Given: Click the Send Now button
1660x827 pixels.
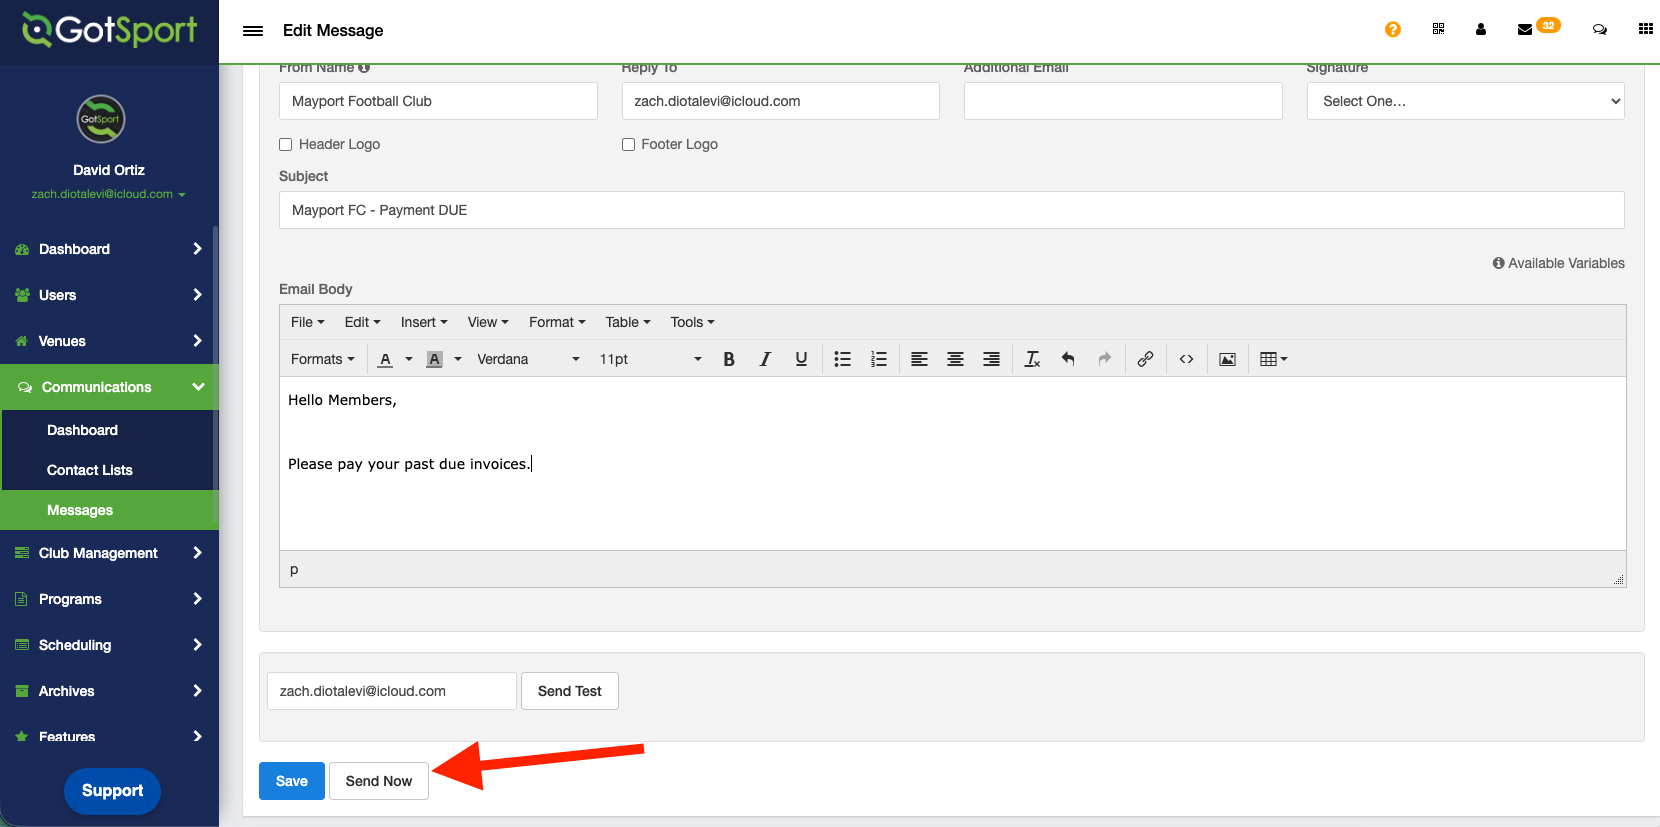Looking at the screenshot, I should (378, 781).
